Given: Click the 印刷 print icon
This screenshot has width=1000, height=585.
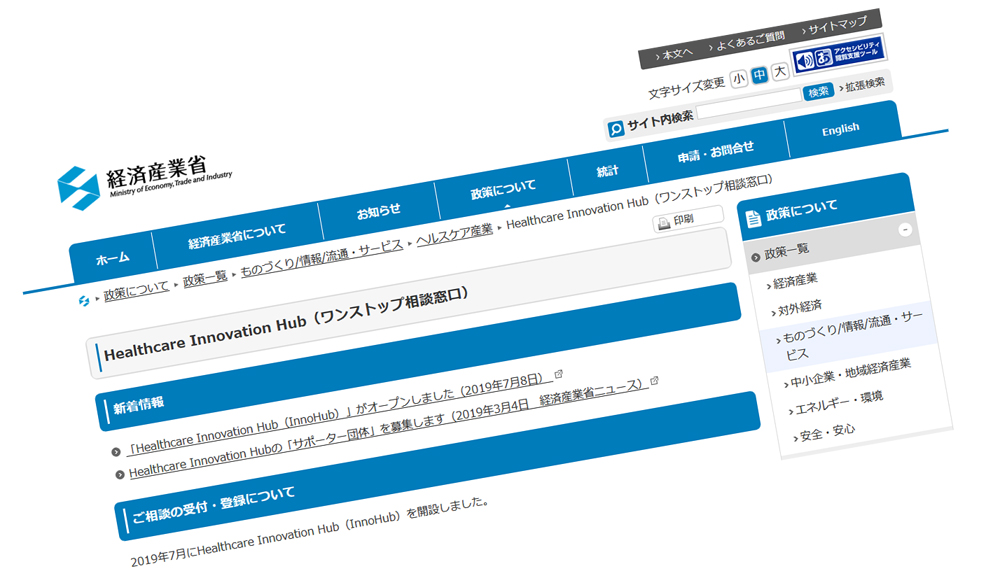Looking at the screenshot, I should tap(663, 224).
